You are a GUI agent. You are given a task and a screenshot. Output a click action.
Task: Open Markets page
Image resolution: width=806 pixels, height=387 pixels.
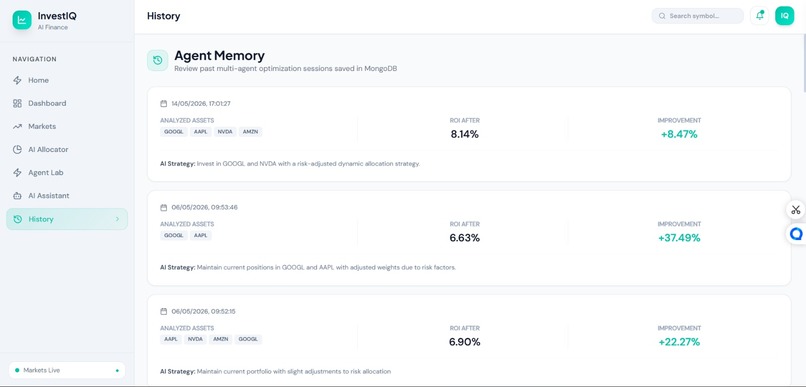click(x=67, y=126)
